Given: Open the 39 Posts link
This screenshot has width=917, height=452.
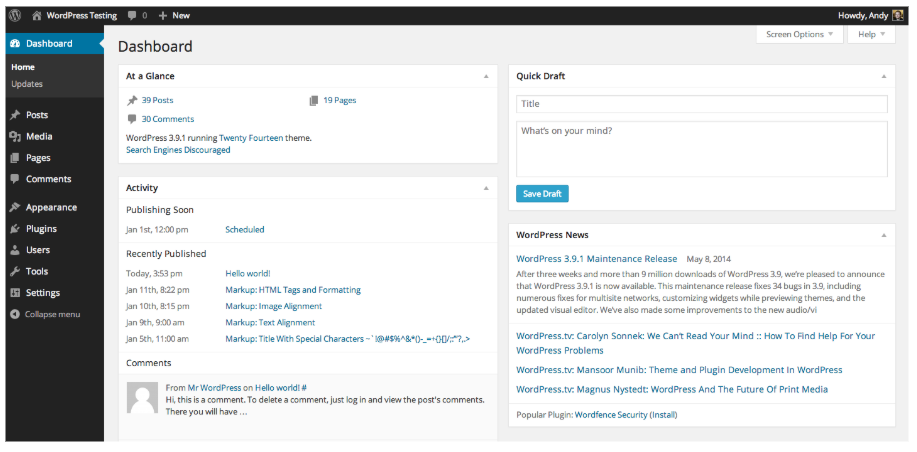Looking at the screenshot, I should [x=157, y=101].
